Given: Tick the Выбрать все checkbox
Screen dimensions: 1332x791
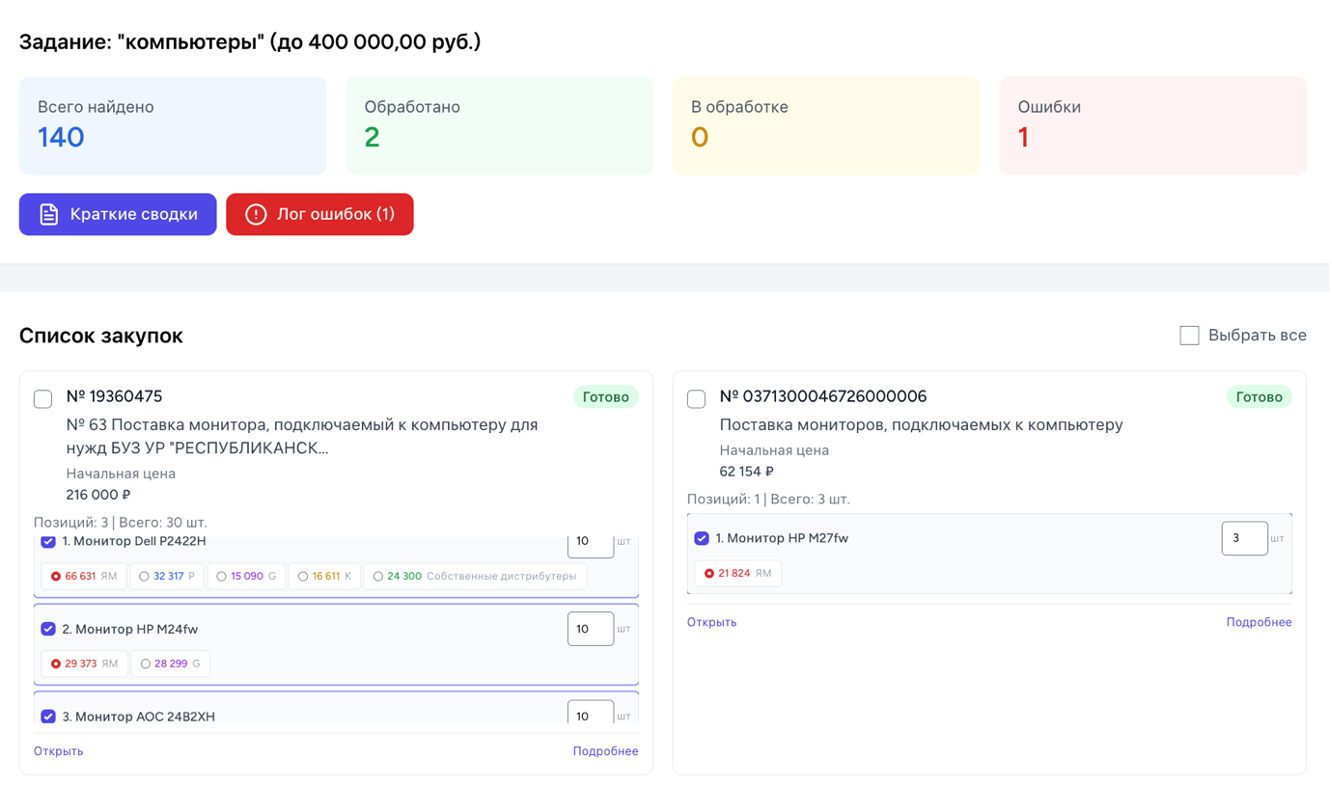Looking at the screenshot, I should (x=1189, y=335).
